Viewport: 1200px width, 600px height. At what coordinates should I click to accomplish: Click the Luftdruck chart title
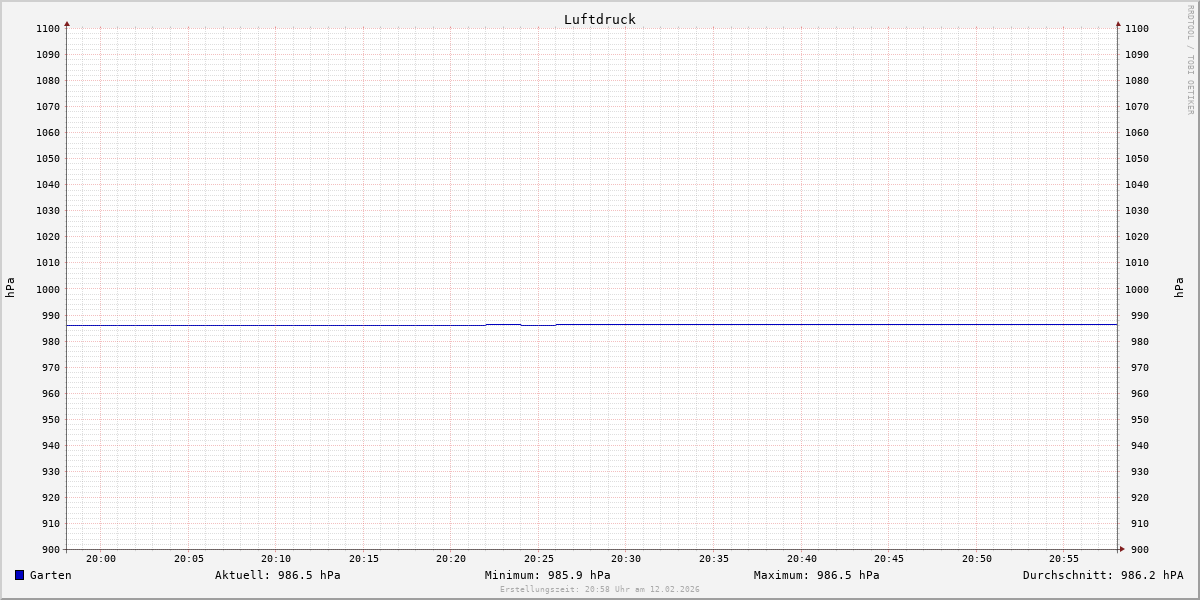coord(599,19)
